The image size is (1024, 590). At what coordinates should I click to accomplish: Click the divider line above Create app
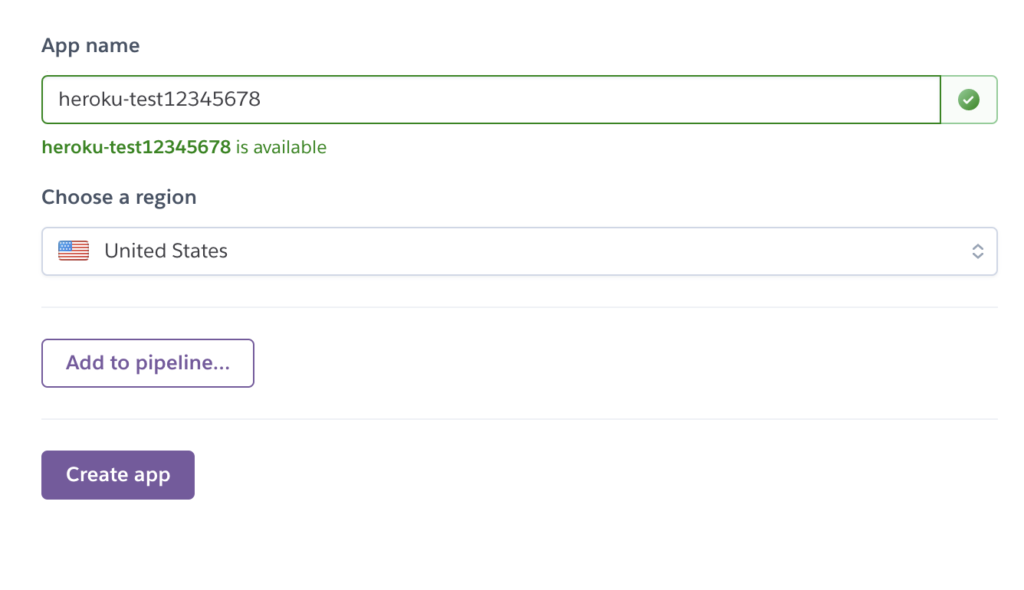(x=519, y=419)
